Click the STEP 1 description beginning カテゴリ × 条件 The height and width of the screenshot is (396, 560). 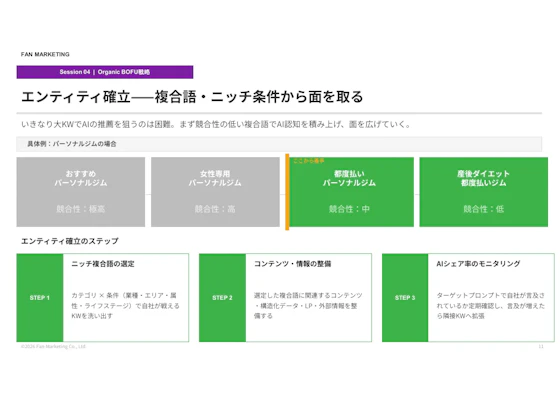point(125,306)
